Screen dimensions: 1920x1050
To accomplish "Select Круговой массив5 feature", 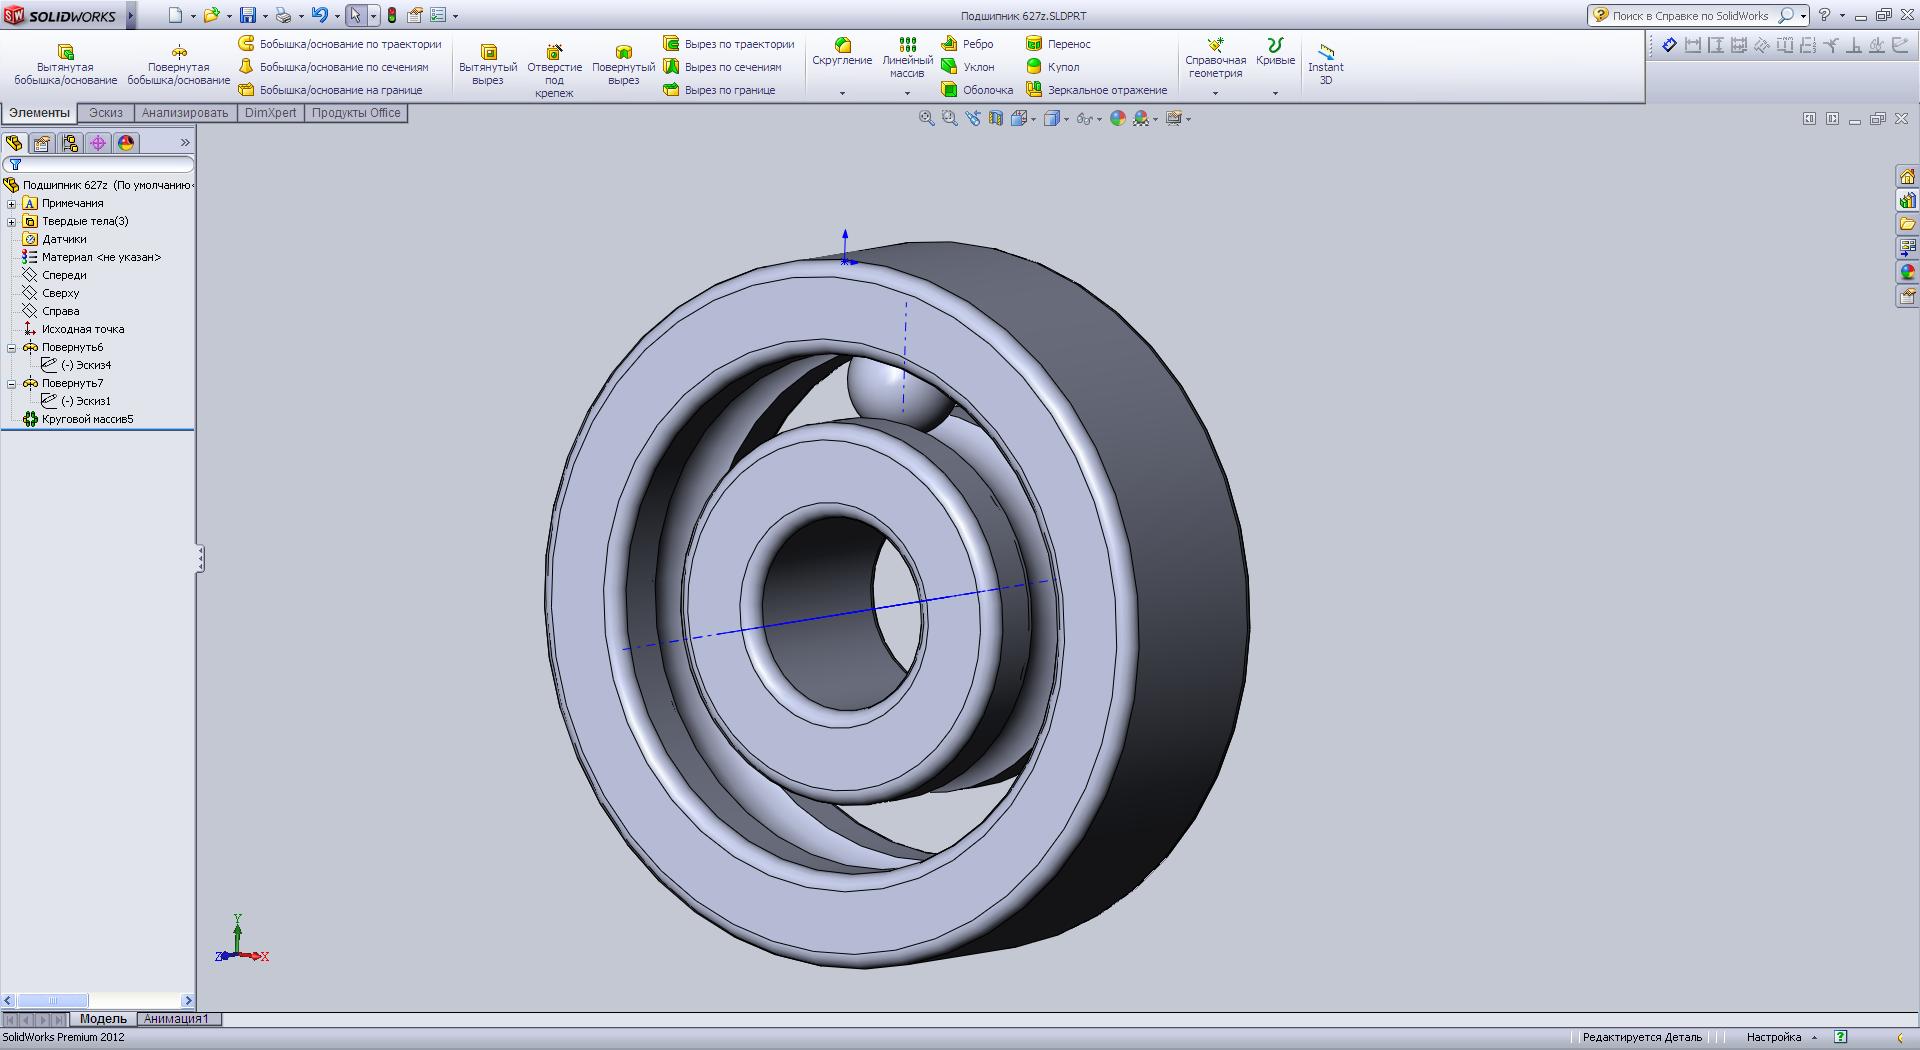I will [78, 419].
